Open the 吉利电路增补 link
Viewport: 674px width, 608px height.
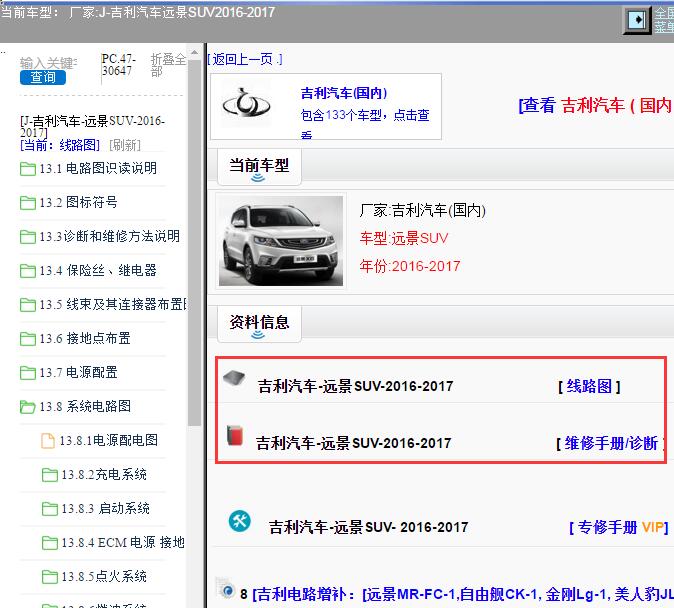pyautogui.click(x=463, y=595)
